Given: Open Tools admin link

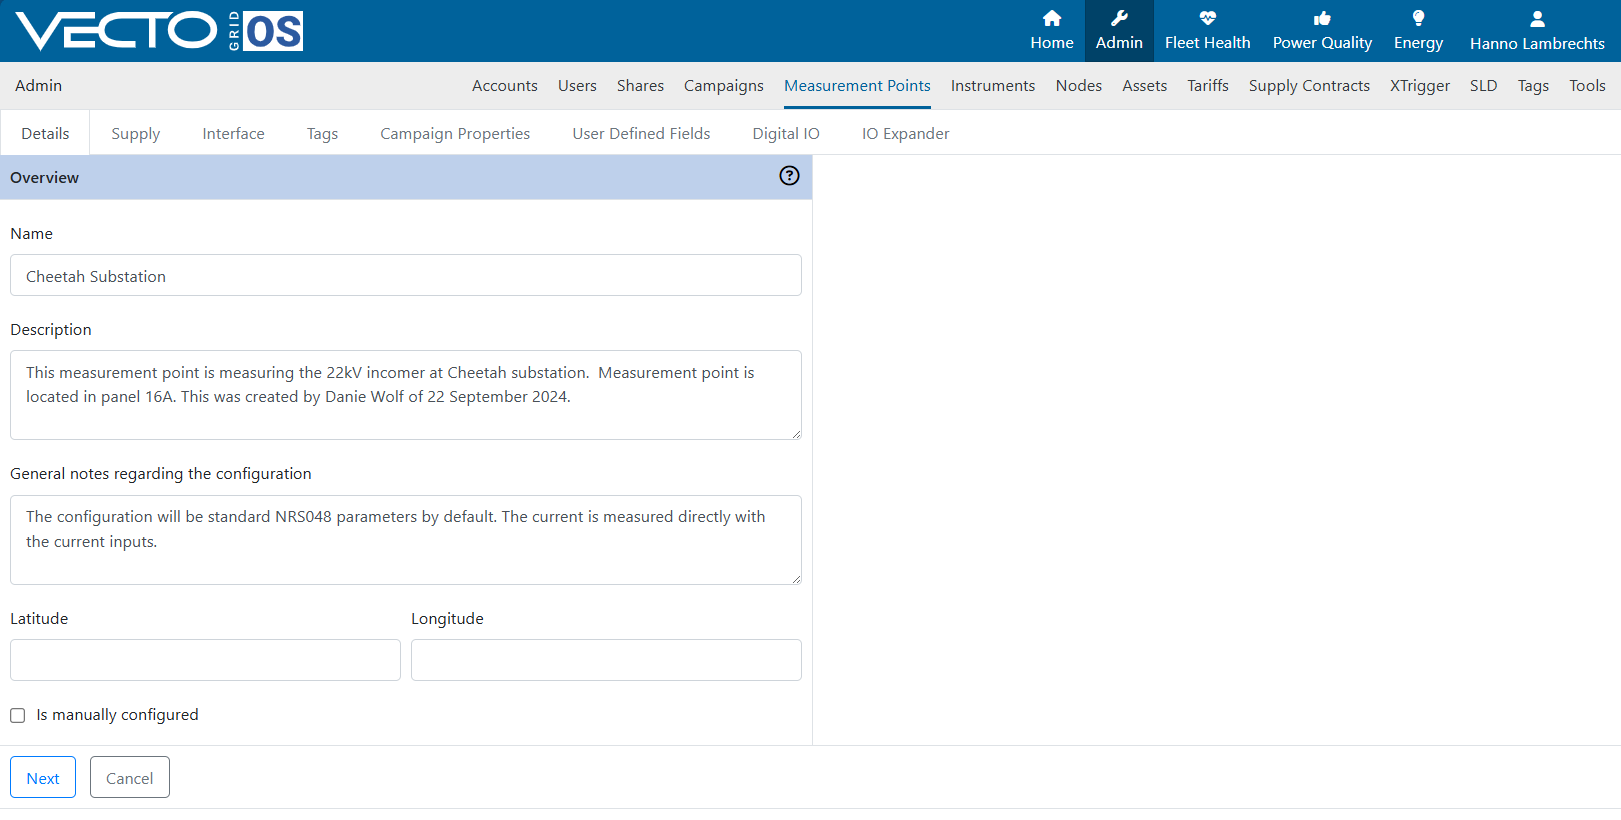Looking at the screenshot, I should [x=1587, y=86].
